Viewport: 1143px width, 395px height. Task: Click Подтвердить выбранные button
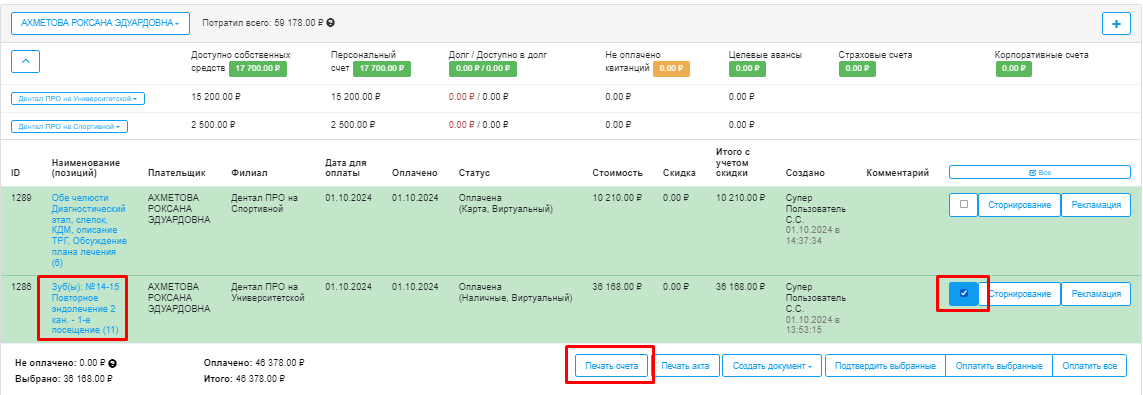(885, 366)
